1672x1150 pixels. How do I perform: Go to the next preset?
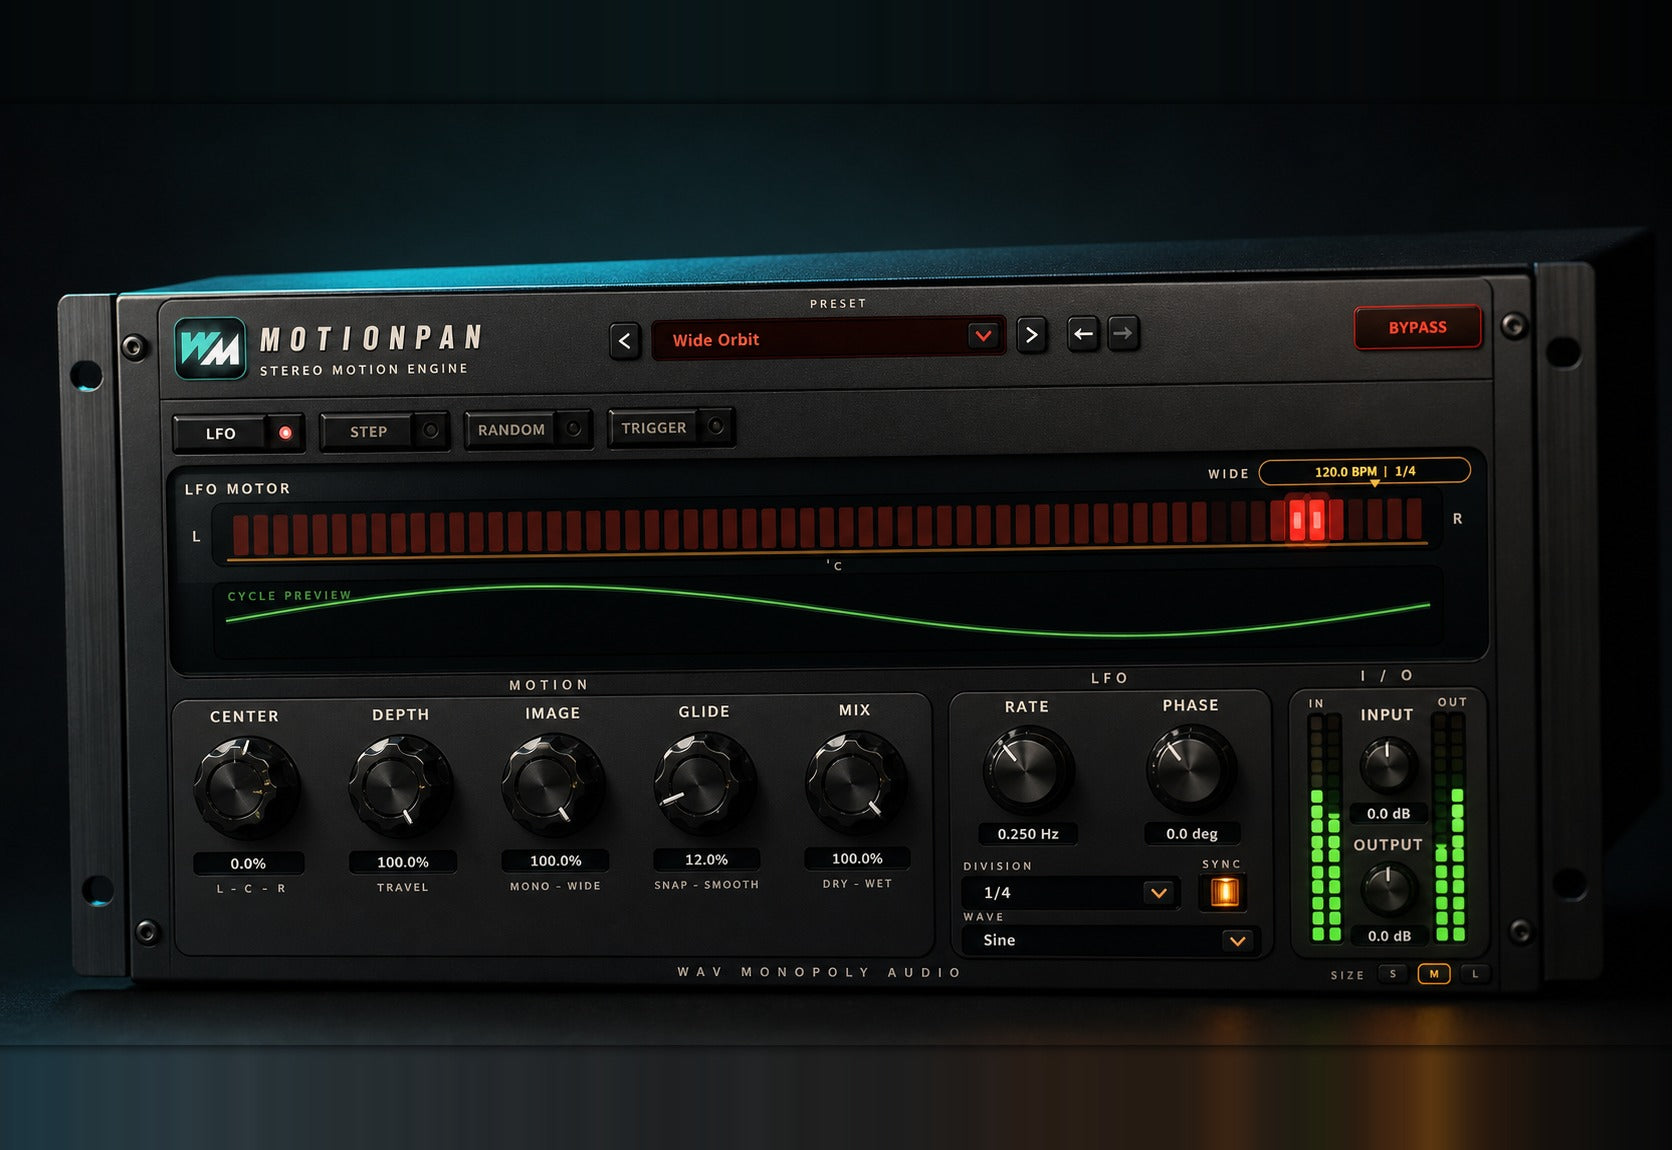1032,336
